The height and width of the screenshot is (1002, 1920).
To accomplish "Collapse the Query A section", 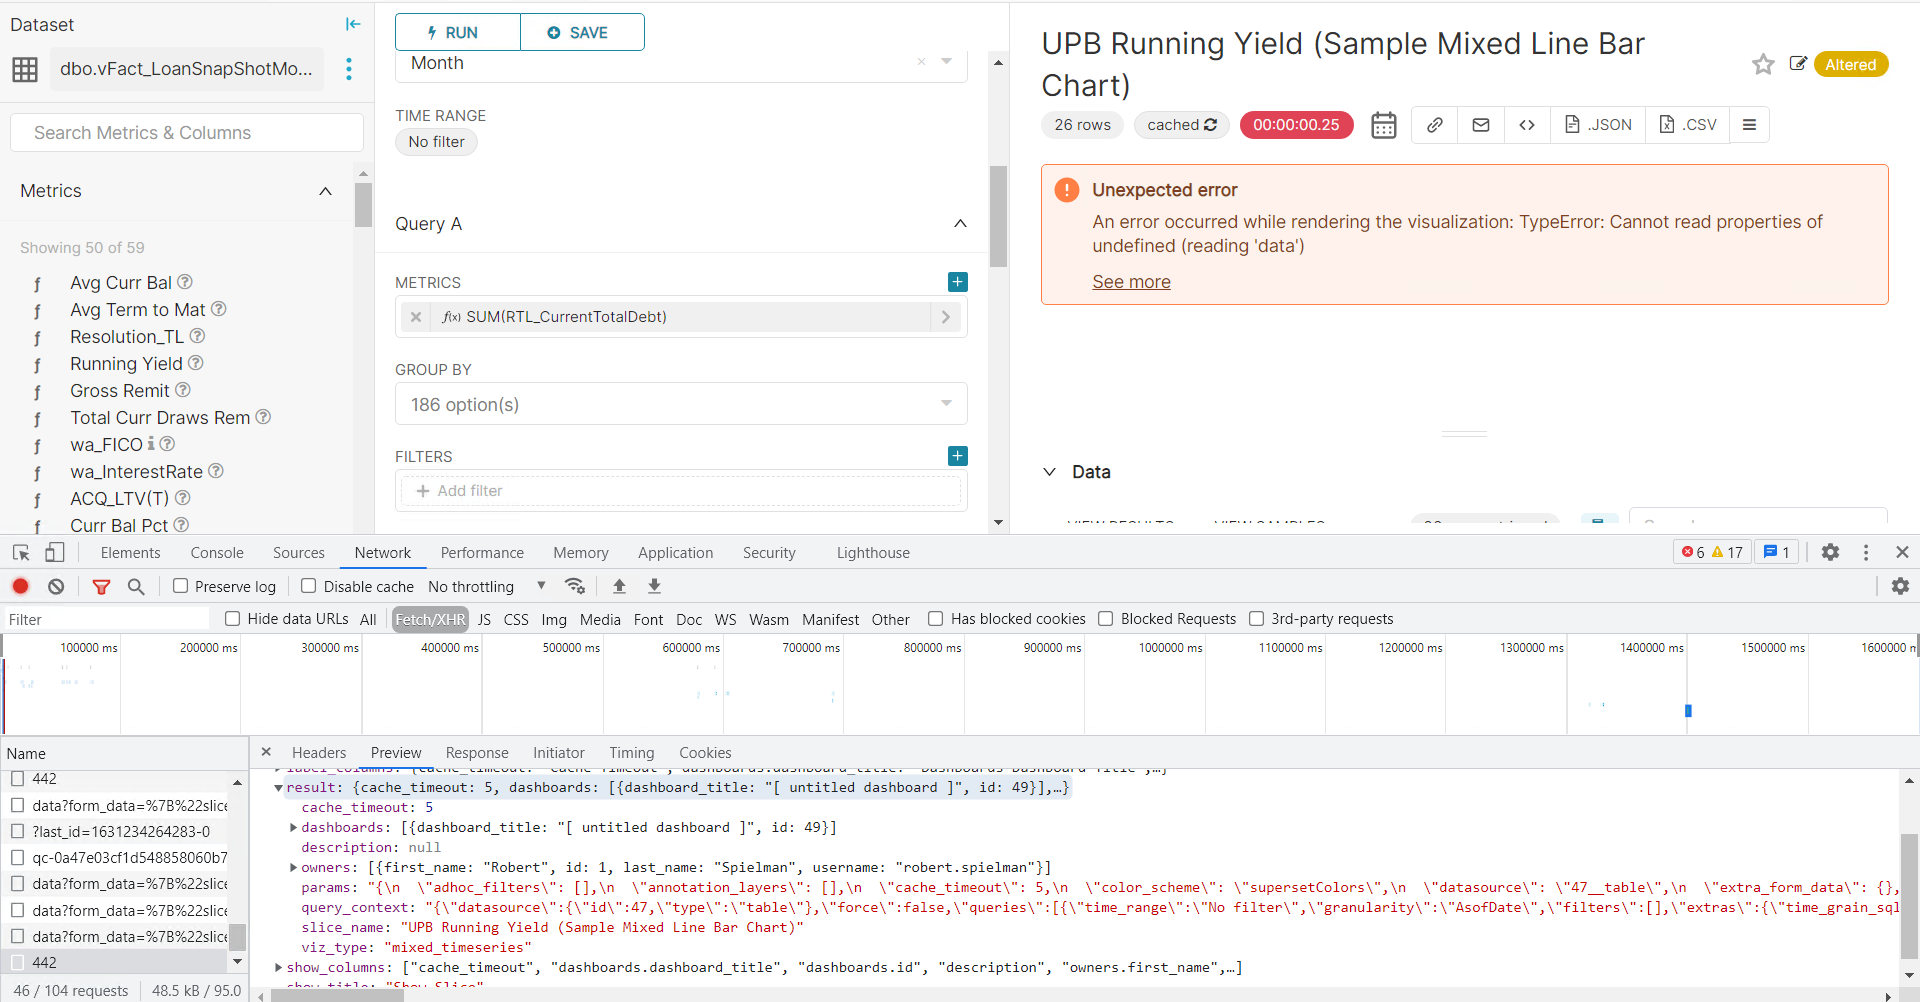I will coord(960,223).
